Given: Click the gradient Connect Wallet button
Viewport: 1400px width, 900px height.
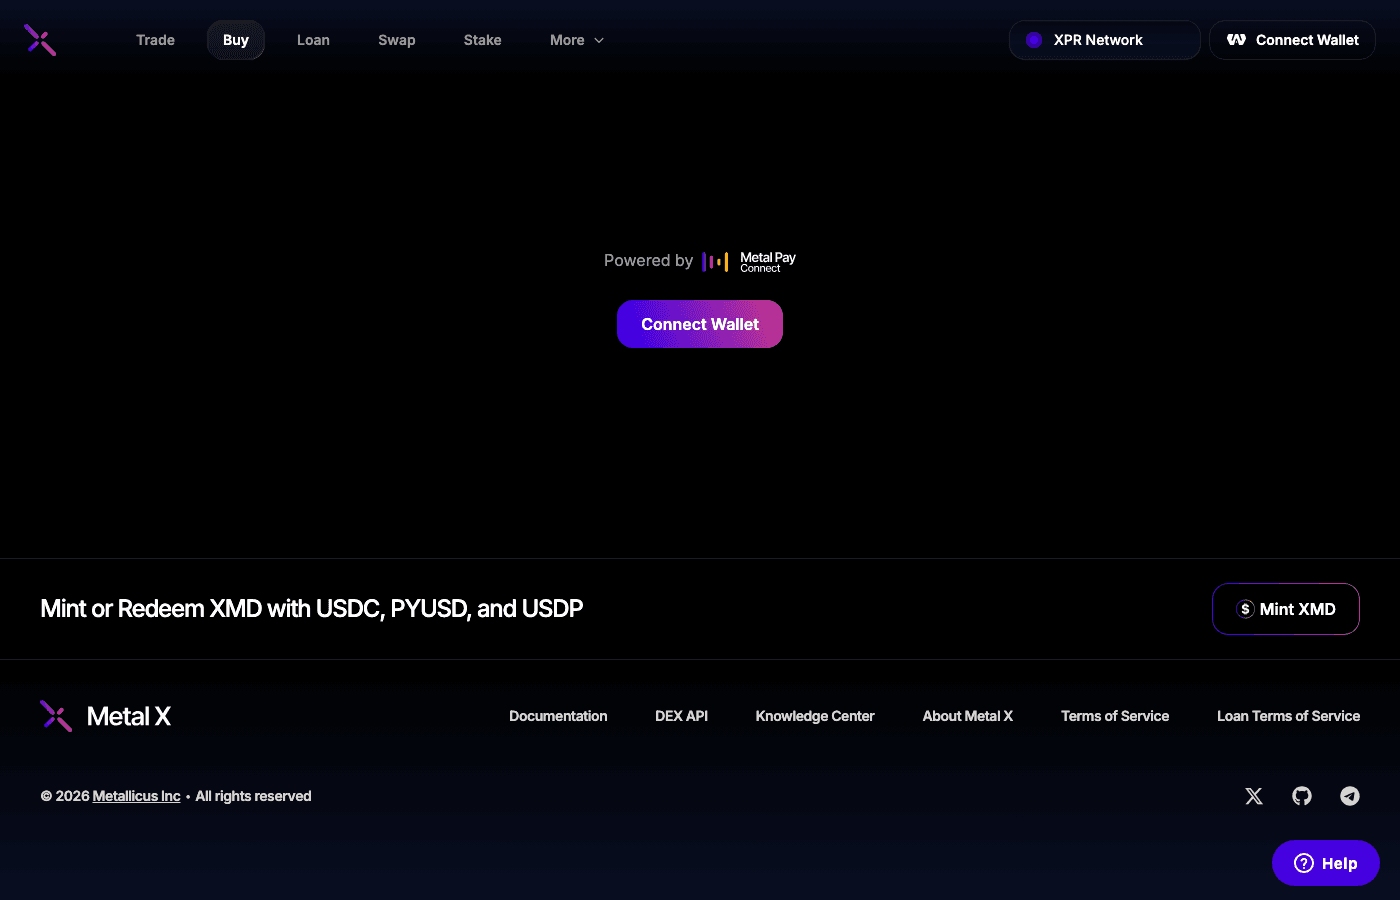Looking at the screenshot, I should pos(700,324).
